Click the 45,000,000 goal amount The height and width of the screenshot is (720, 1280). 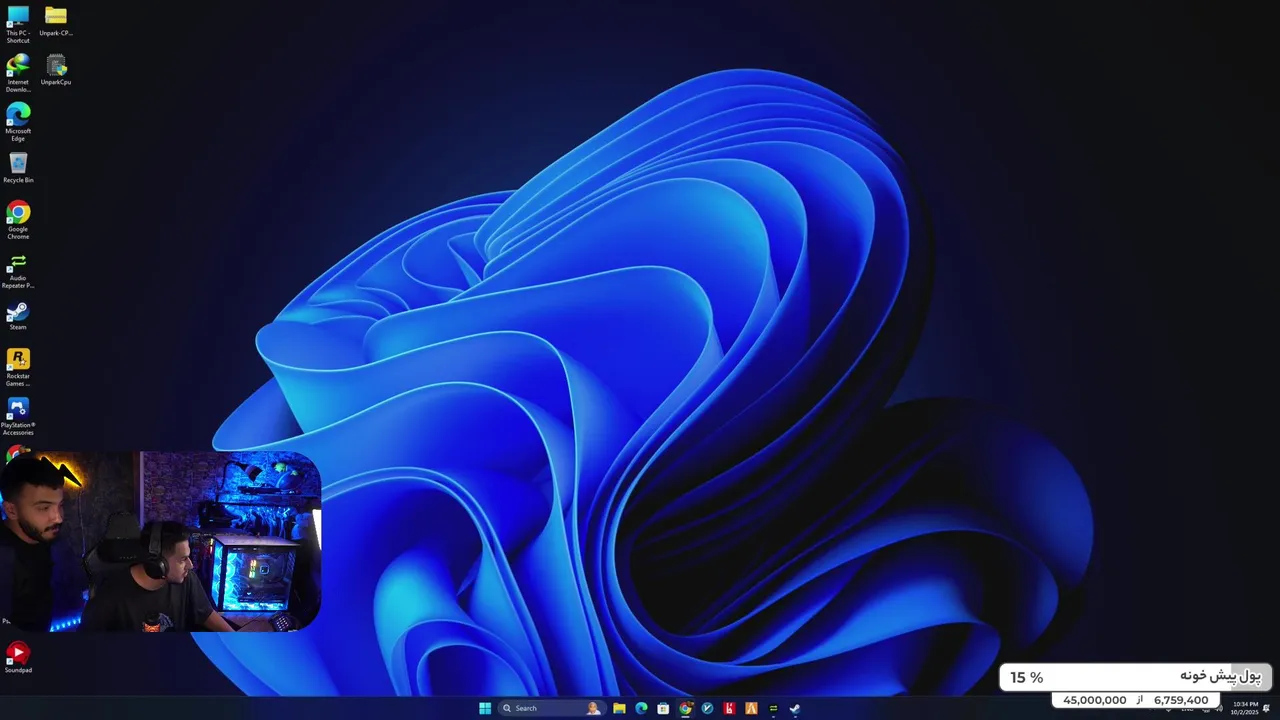[x=1095, y=700]
